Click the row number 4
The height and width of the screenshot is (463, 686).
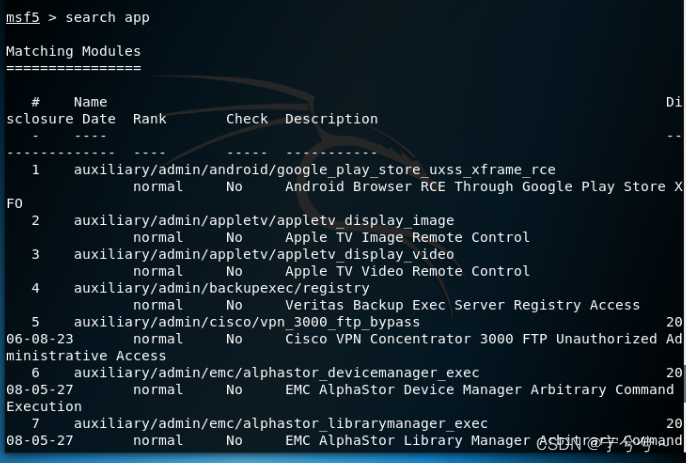[x=35, y=288]
